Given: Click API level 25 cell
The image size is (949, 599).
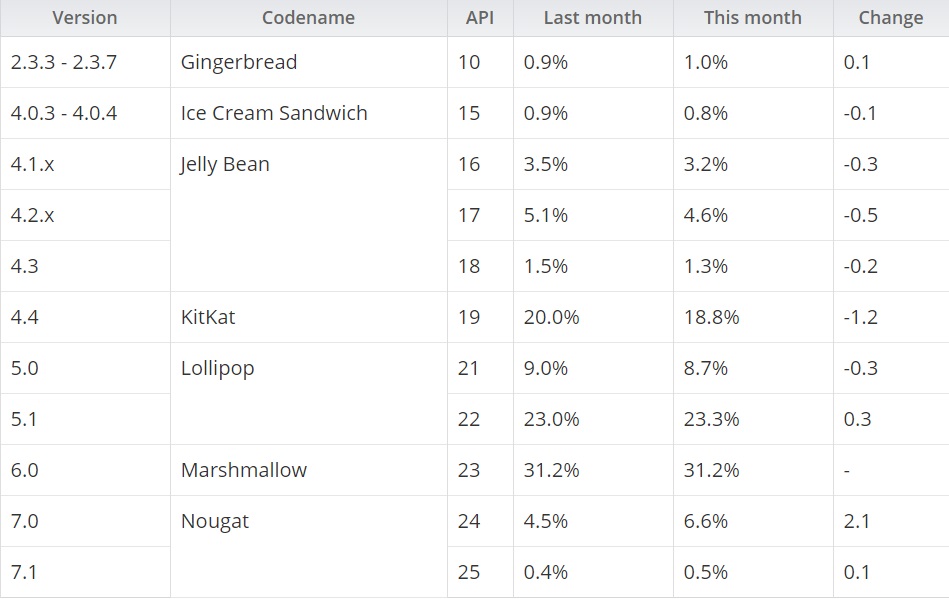Looking at the screenshot, I should 480,572.
